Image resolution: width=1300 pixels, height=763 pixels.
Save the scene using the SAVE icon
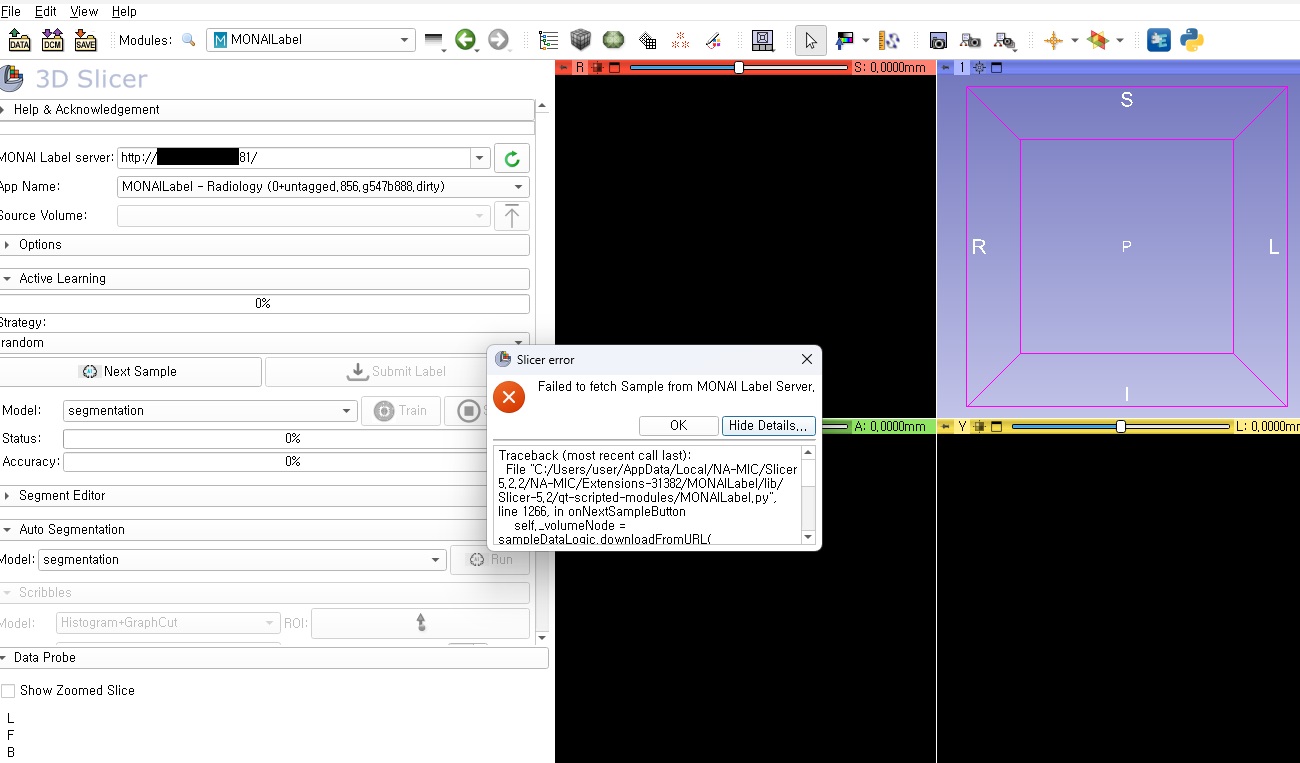[x=85, y=40]
